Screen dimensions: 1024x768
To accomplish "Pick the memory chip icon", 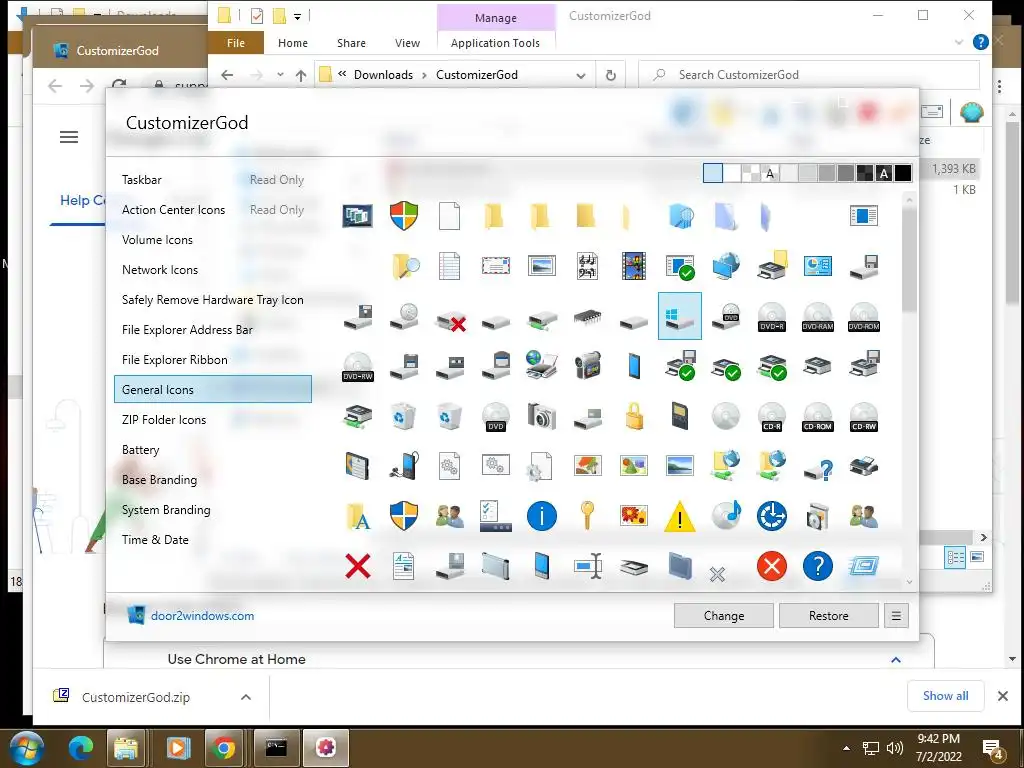I will [x=587, y=318].
